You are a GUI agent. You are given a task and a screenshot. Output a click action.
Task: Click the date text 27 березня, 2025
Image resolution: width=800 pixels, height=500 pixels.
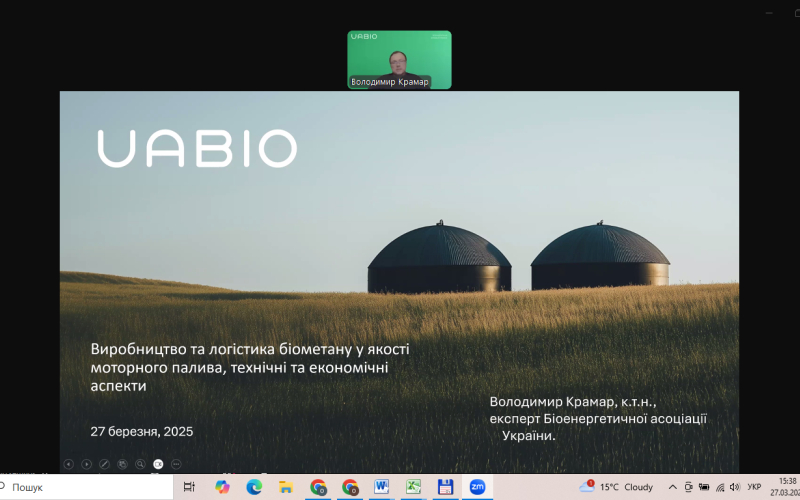click(142, 432)
